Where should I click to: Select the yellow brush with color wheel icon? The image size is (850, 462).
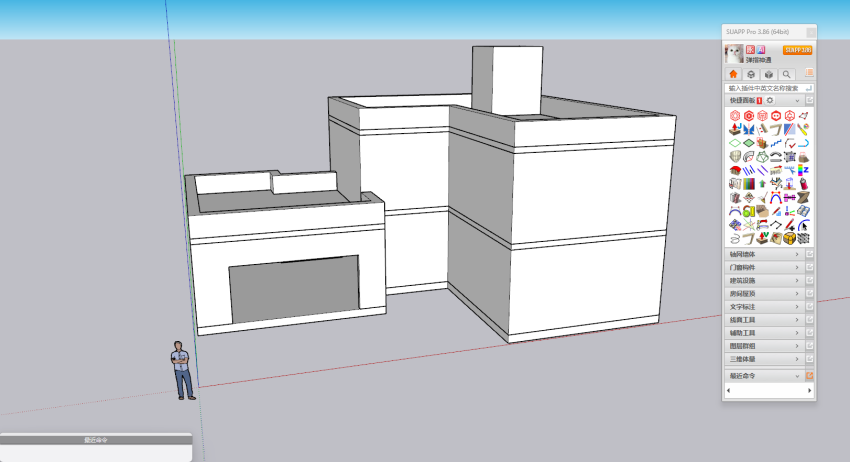[x=803, y=129]
